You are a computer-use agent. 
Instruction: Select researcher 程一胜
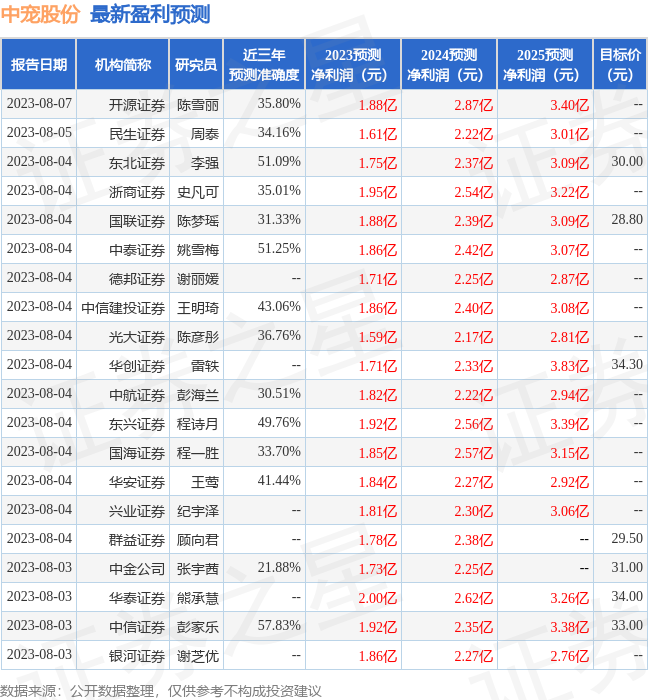tap(198, 454)
